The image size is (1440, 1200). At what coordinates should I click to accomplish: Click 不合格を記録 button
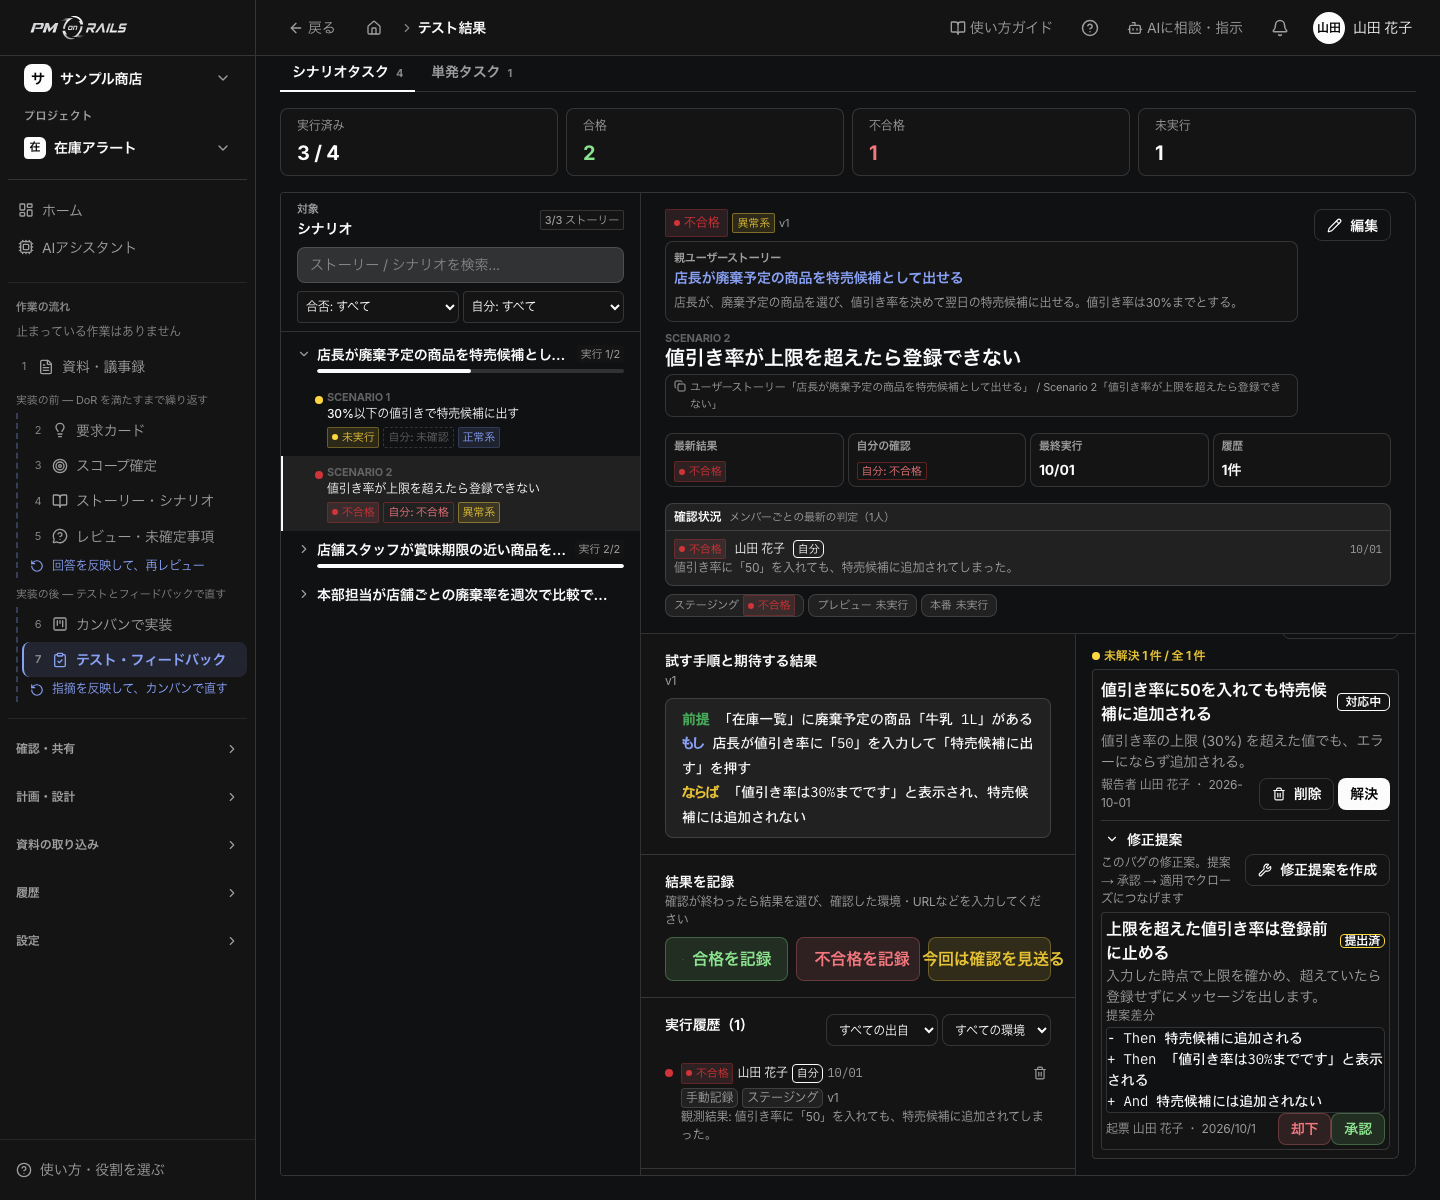pos(858,959)
